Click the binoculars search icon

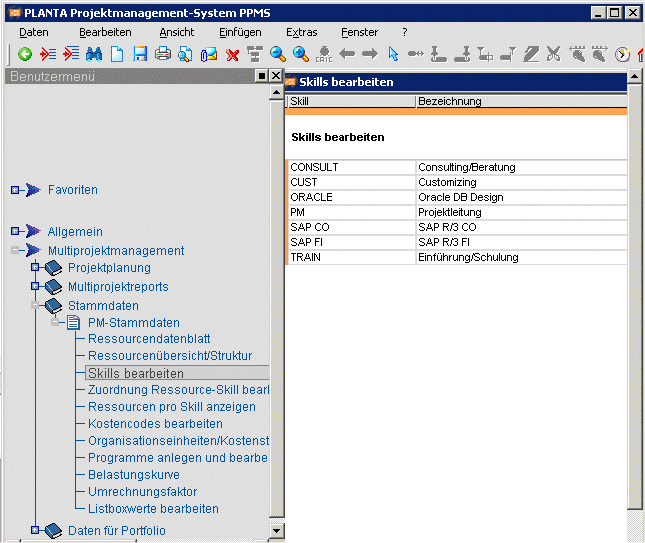tap(94, 54)
